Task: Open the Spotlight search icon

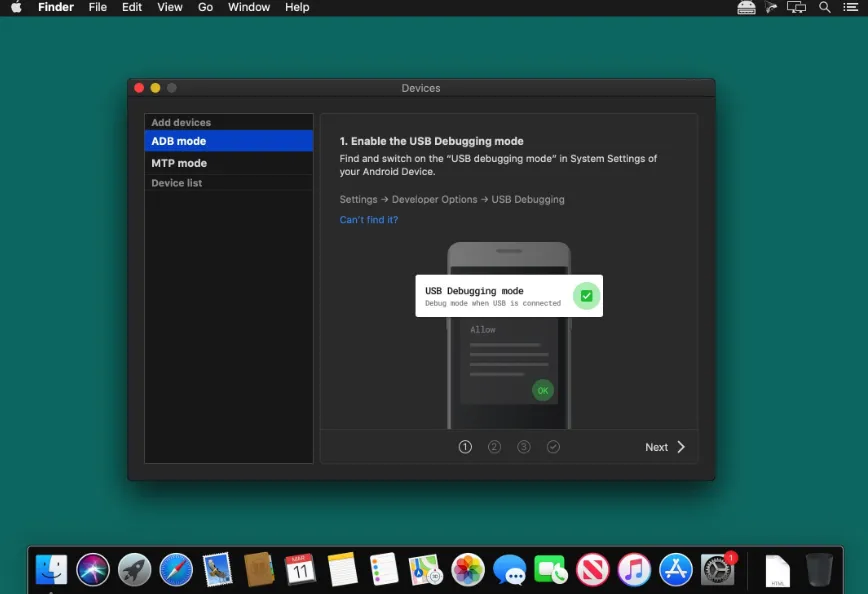Action: (x=825, y=7)
